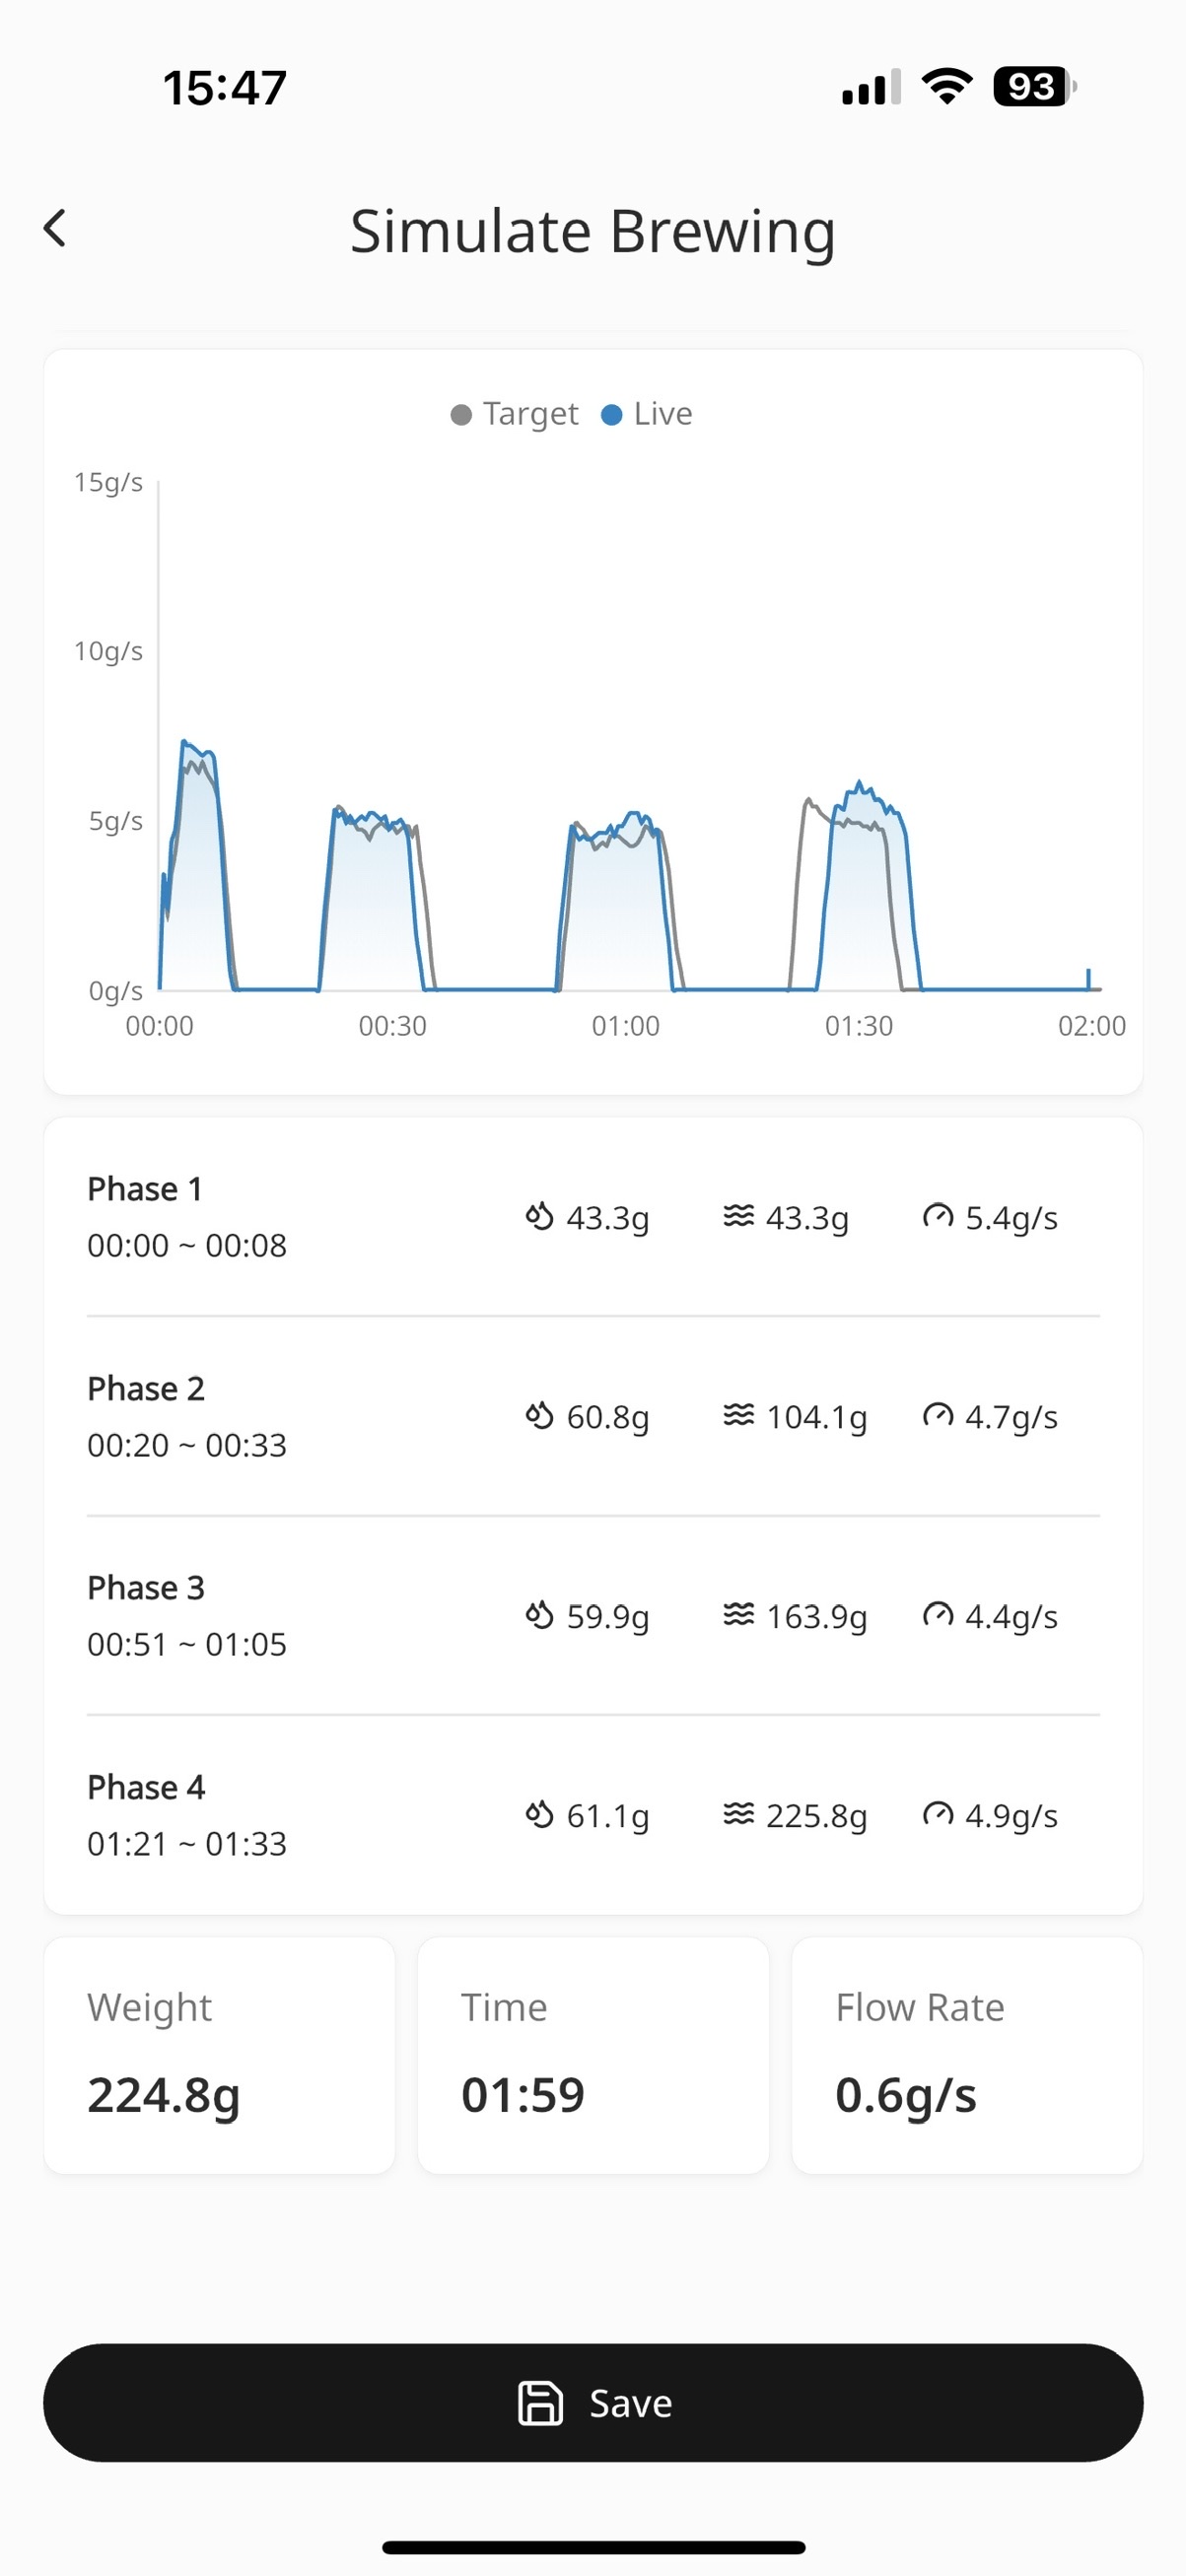Tap Phase 2 cumulative waves icon
Screen dimensions: 1186x2576
pos(739,1415)
